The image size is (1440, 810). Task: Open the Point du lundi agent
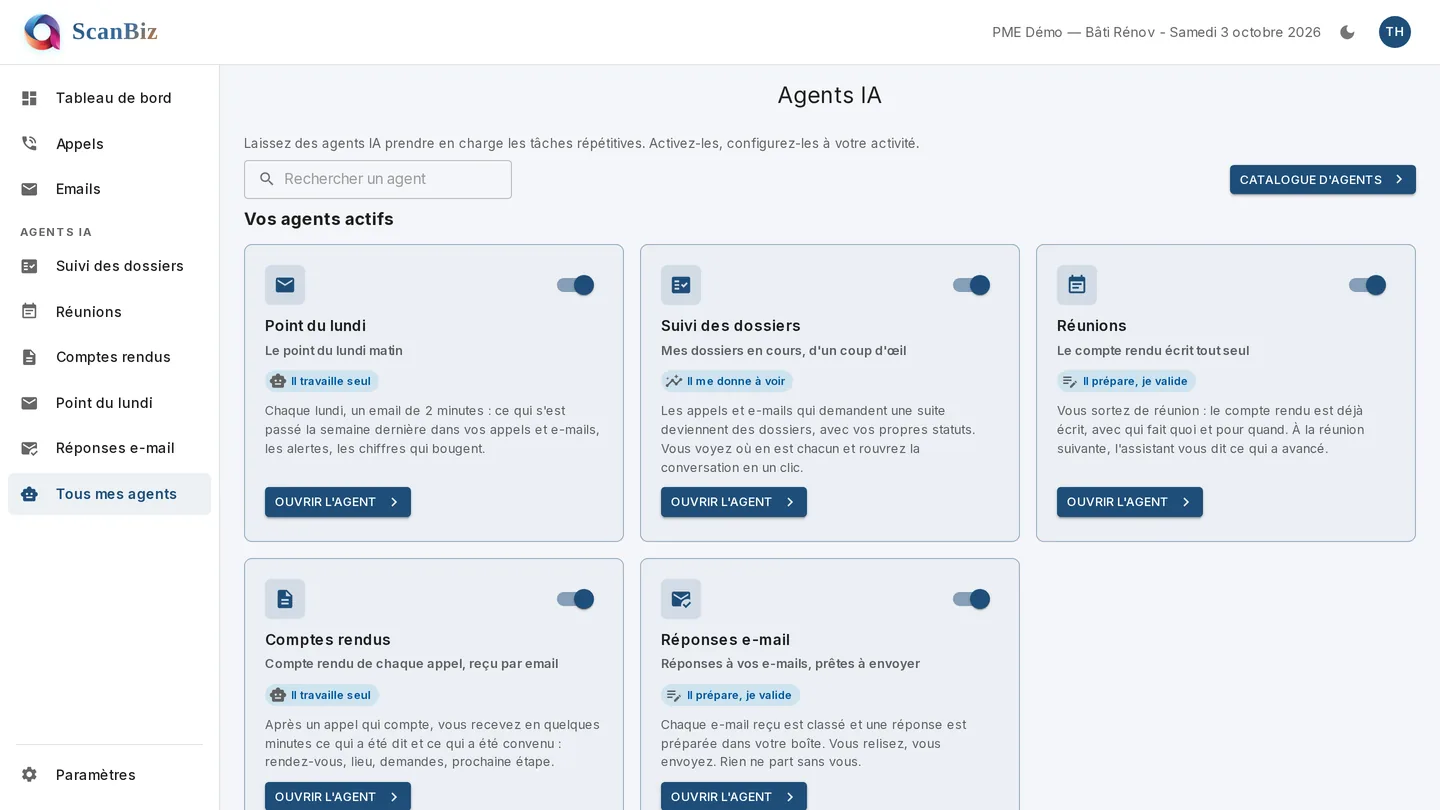click(338, 502)
